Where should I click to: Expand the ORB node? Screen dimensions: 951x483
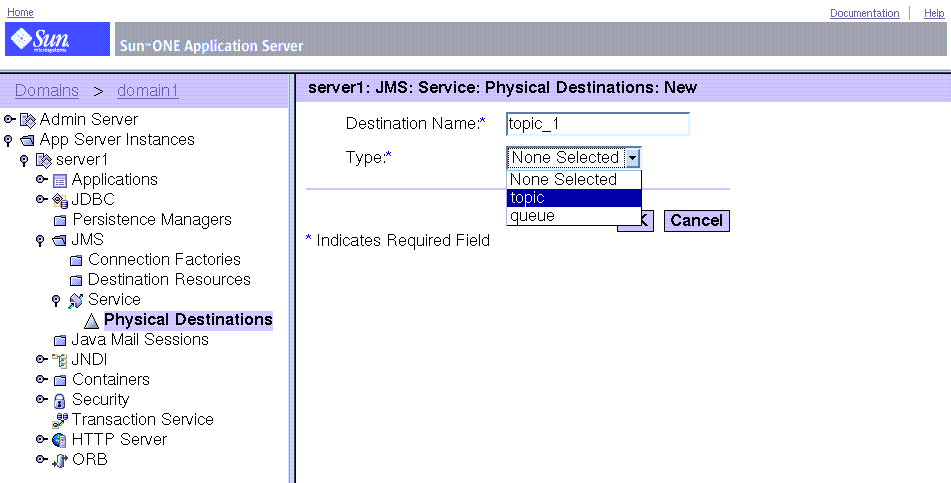[41, 459]
